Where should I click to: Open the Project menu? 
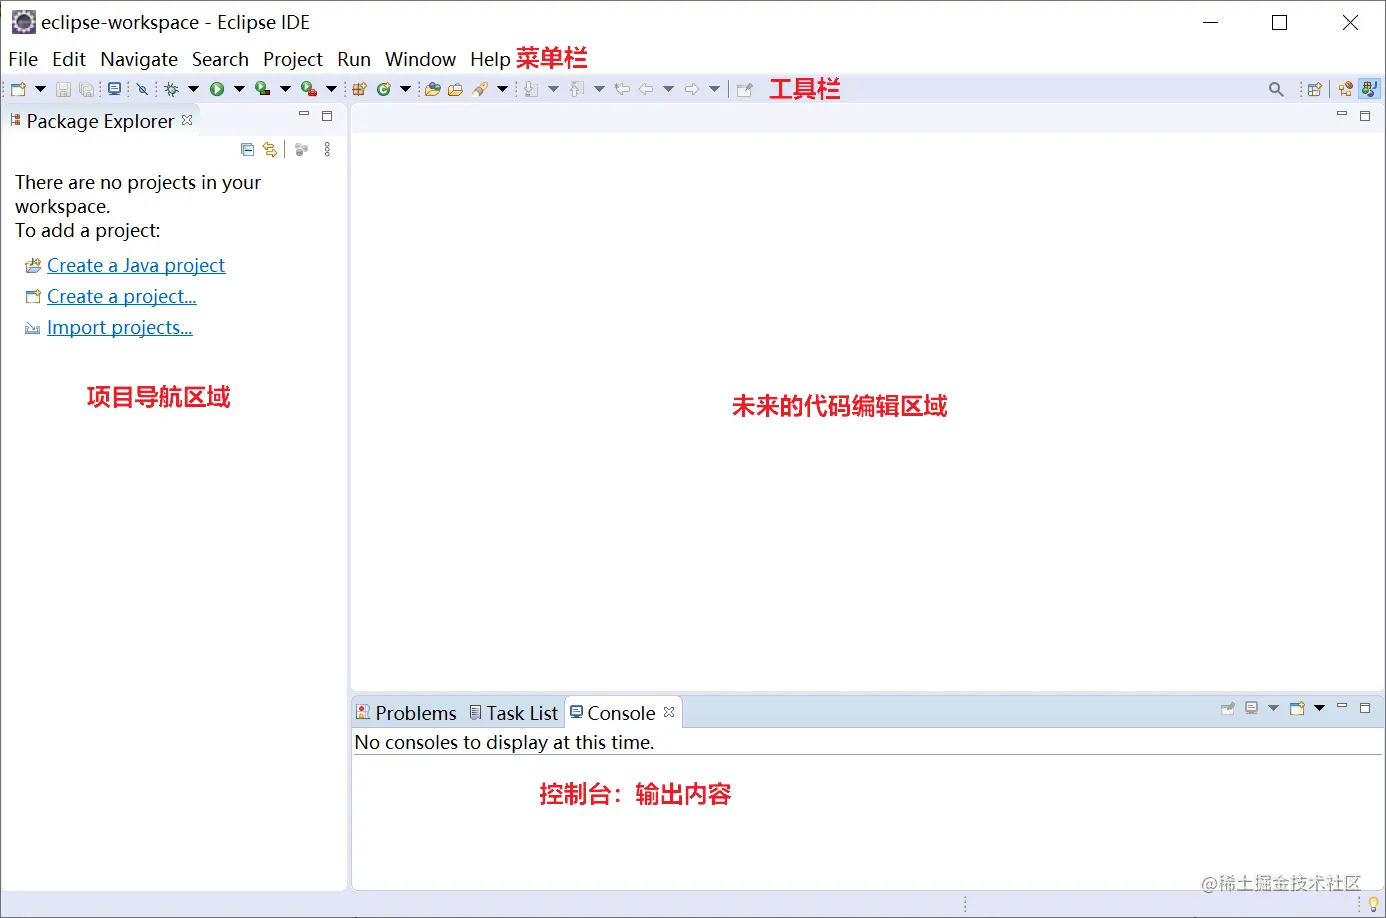coord(293,59)
